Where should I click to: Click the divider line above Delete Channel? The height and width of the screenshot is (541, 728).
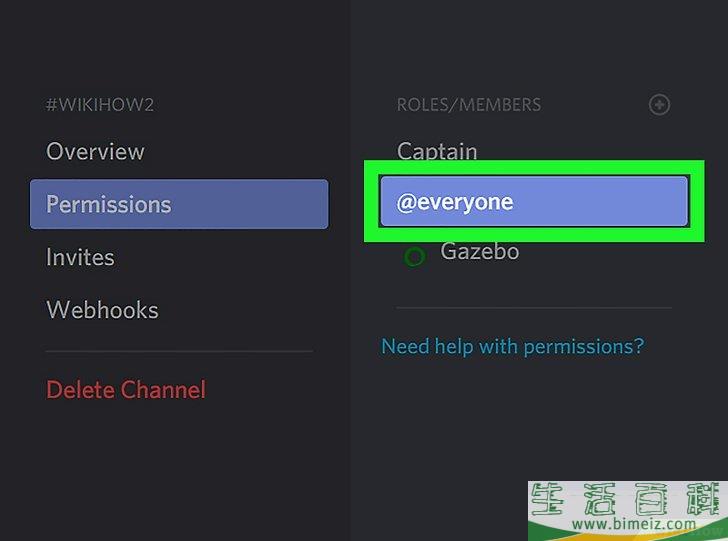pos(179,351)
